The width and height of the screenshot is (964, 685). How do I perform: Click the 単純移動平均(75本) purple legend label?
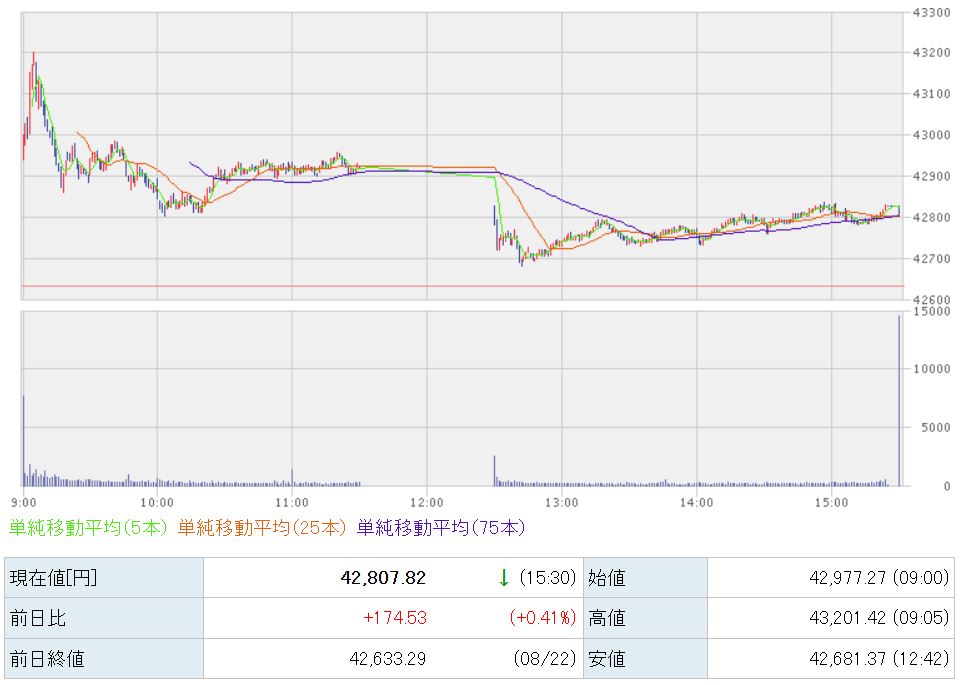pyautogui.click(x=441, y=528)
